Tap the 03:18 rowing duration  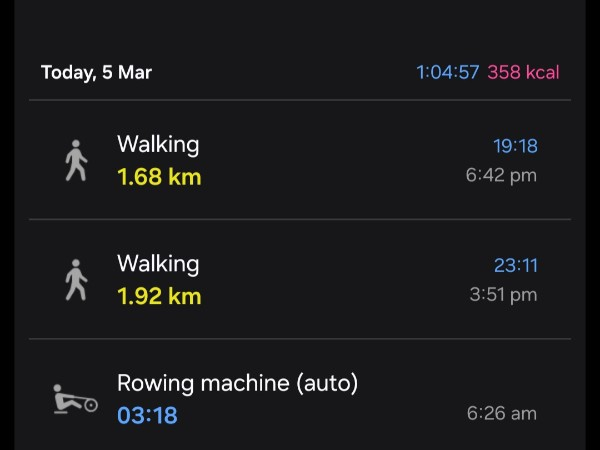147,414
